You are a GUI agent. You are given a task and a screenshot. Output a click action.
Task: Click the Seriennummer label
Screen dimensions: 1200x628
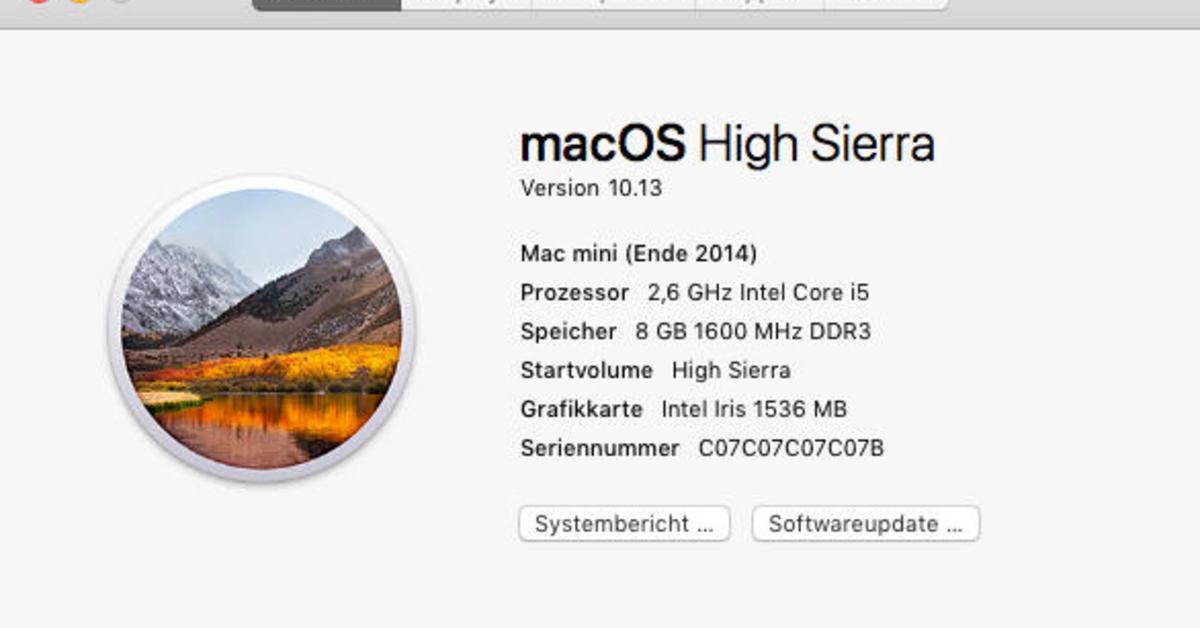click(600, 448)
